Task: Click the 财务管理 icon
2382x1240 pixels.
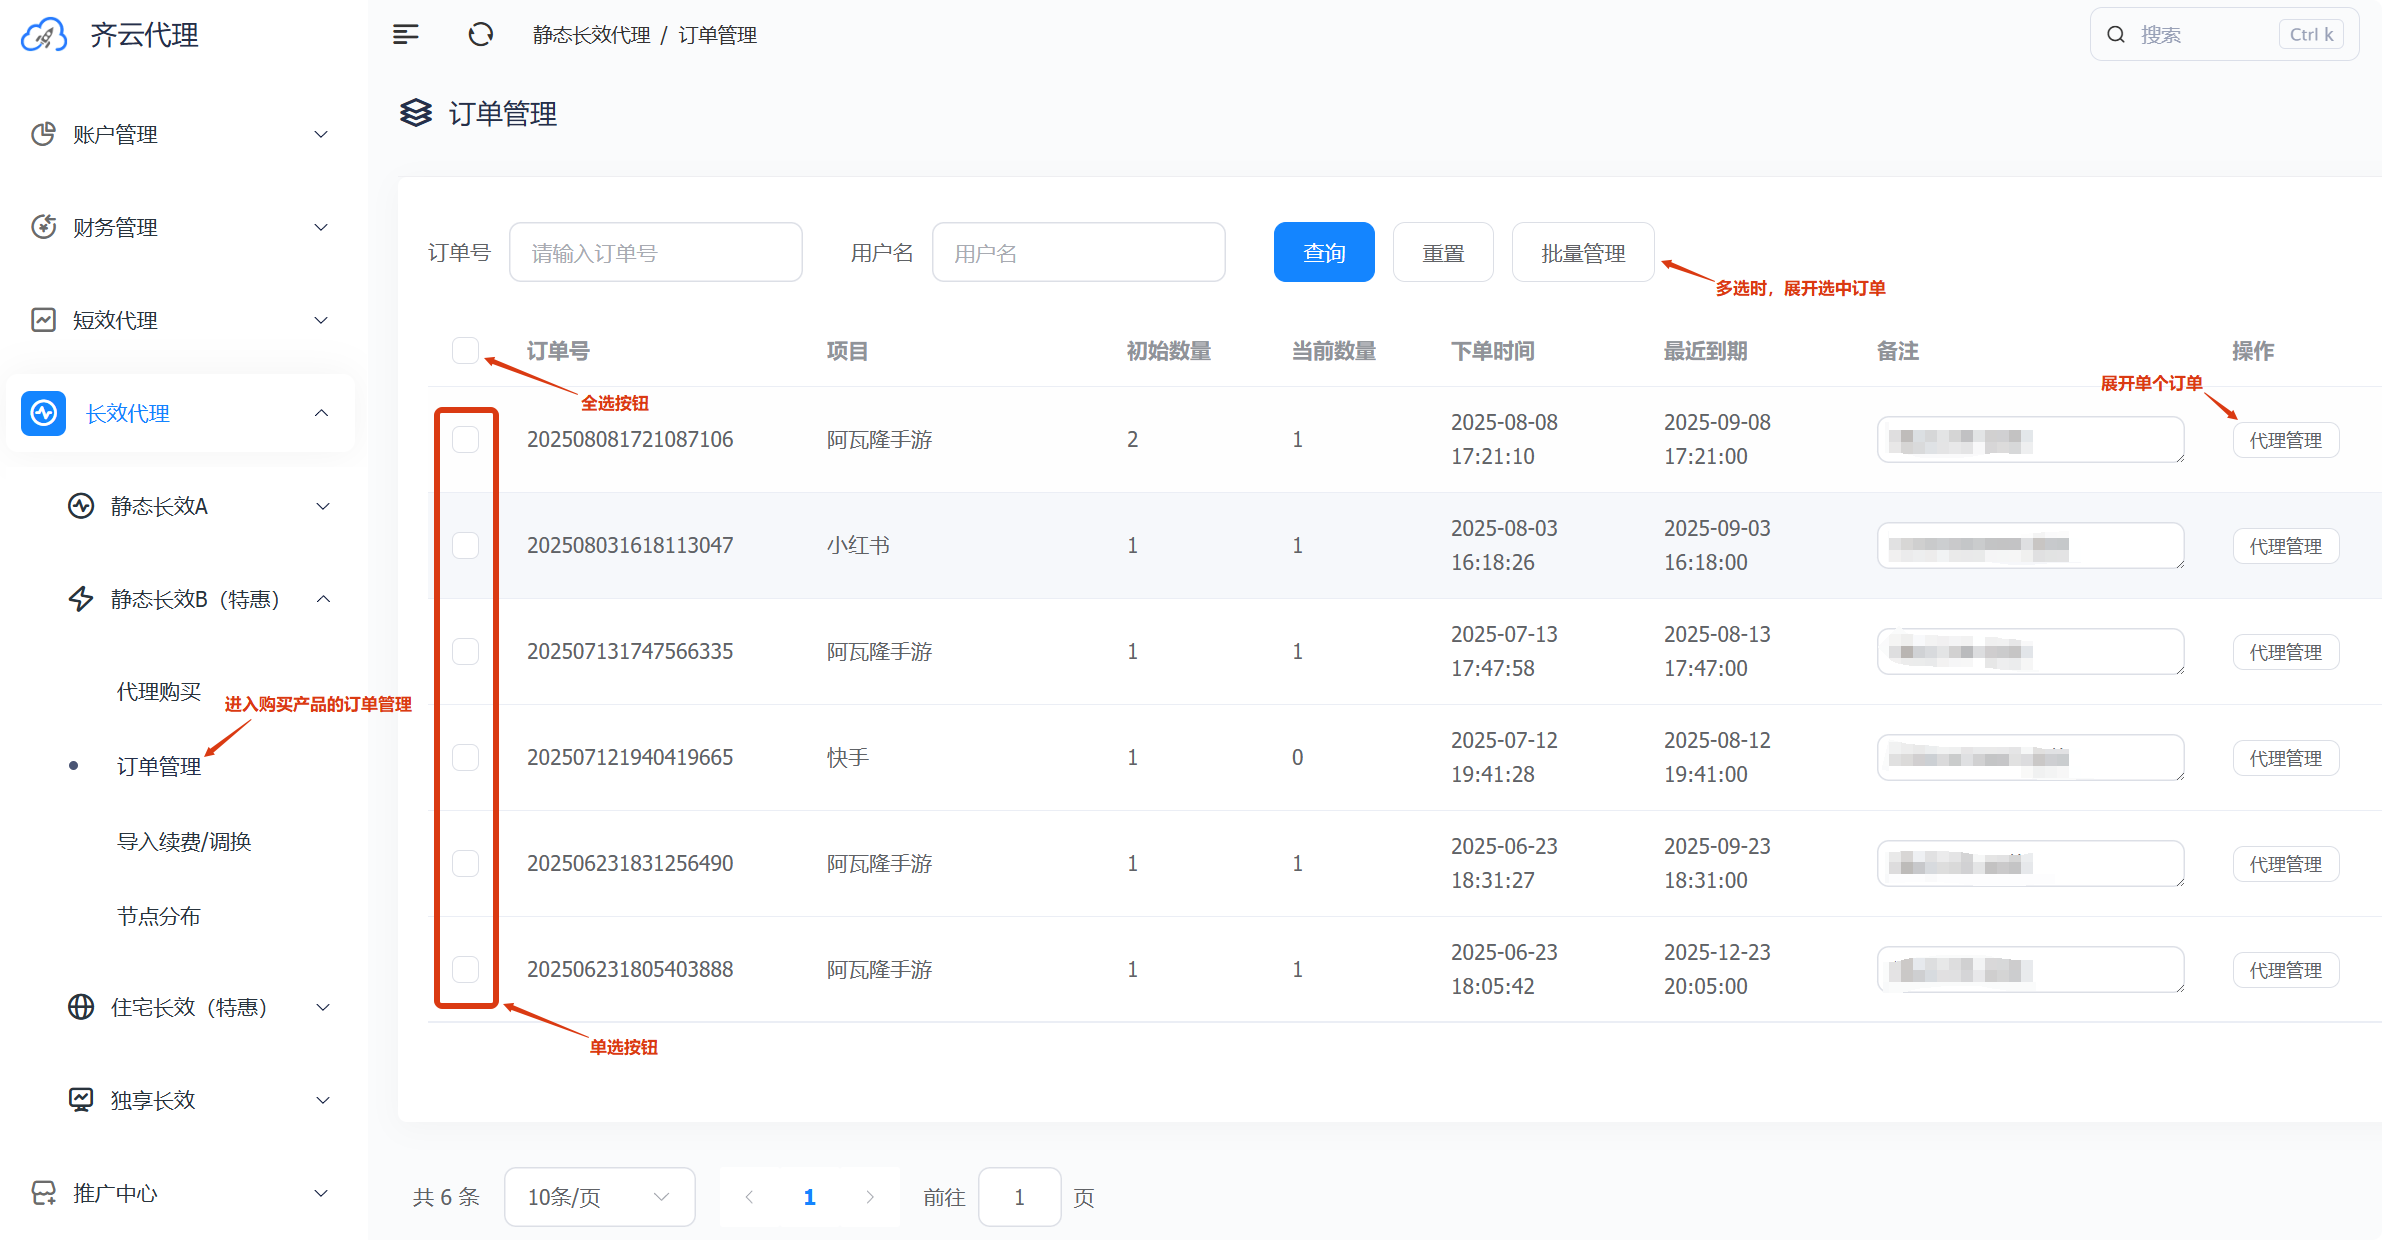Action: (x=43, y=227)
